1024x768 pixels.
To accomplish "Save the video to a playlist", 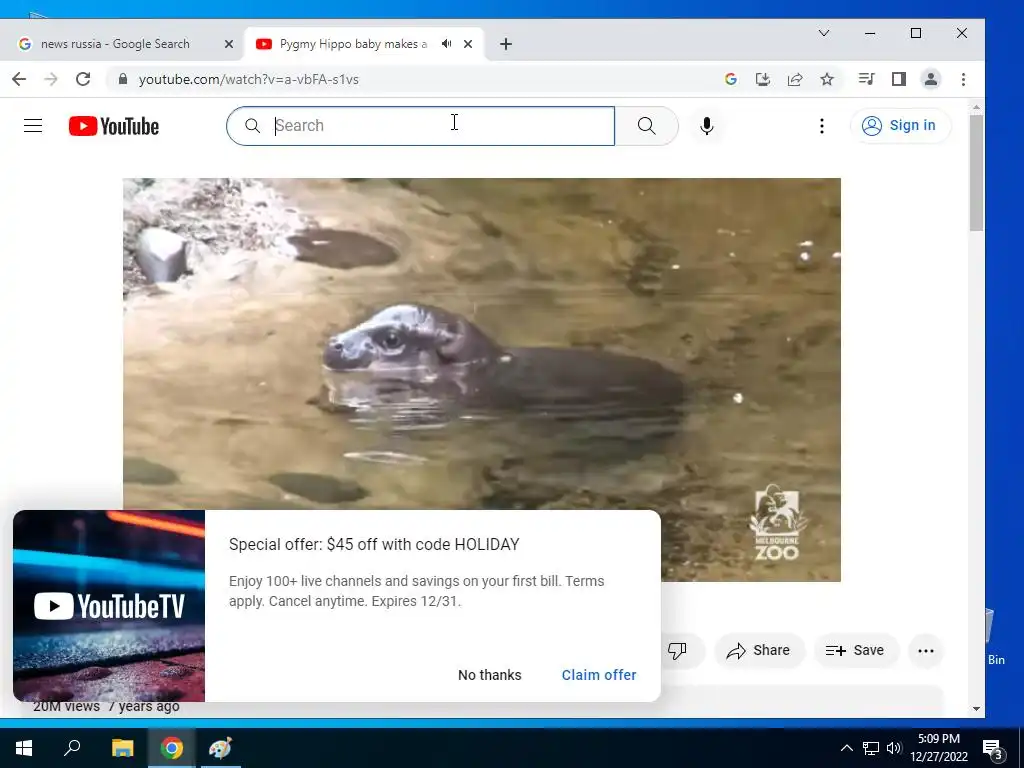I will [856, 650].
